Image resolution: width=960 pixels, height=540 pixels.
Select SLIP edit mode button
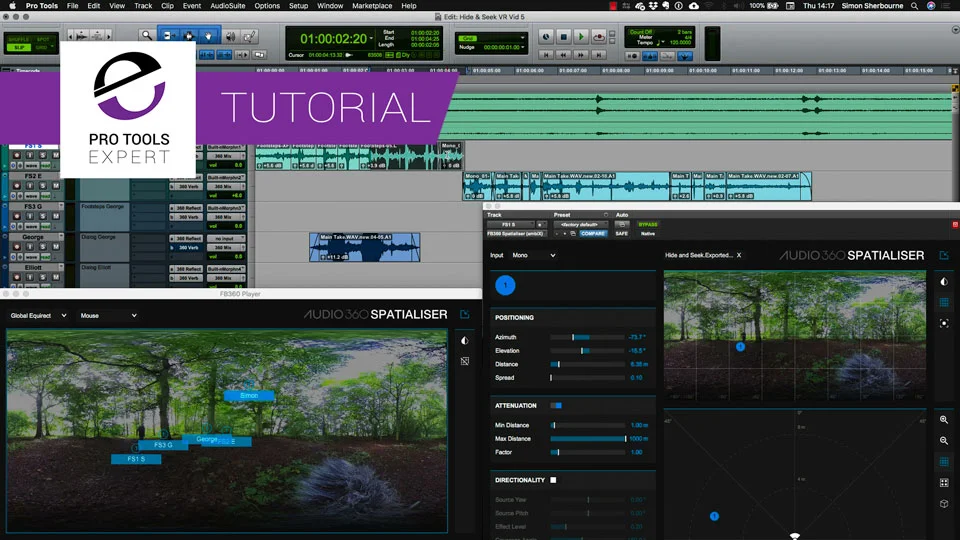[19, 47]
